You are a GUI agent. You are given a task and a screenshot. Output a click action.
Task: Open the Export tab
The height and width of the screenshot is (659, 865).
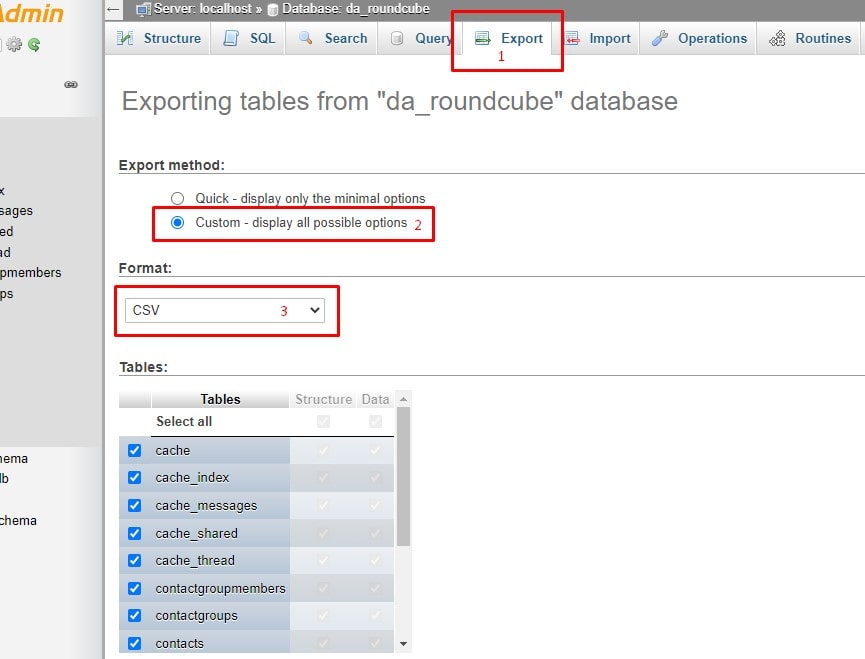click(508, 39)
